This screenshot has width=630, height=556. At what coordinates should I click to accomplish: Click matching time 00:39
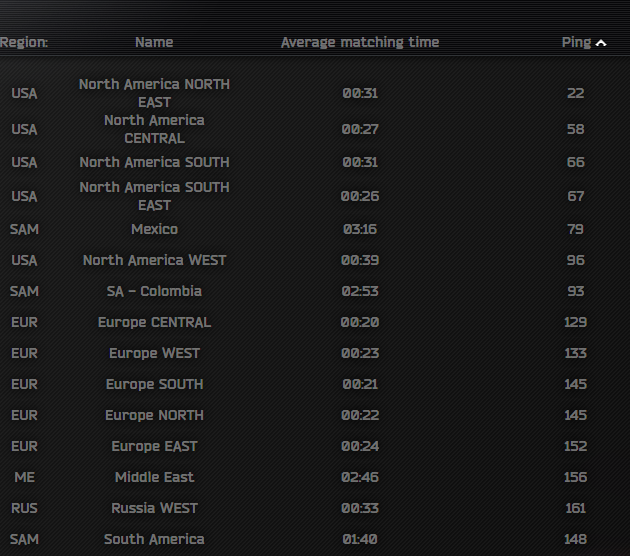[360, 260]
